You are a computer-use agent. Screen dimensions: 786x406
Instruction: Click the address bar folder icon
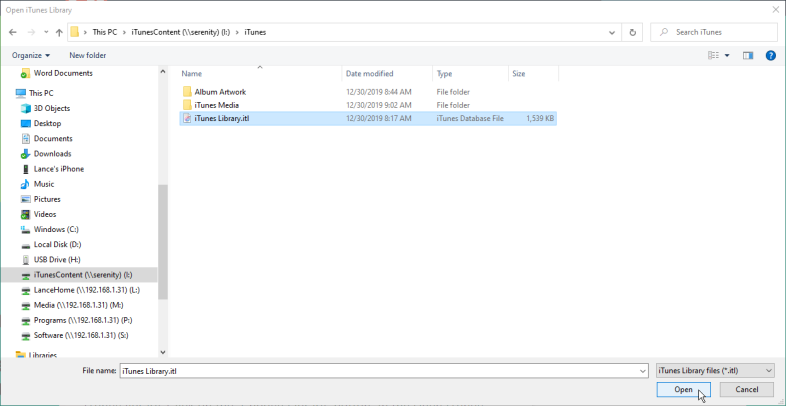(x=75, y=32)
